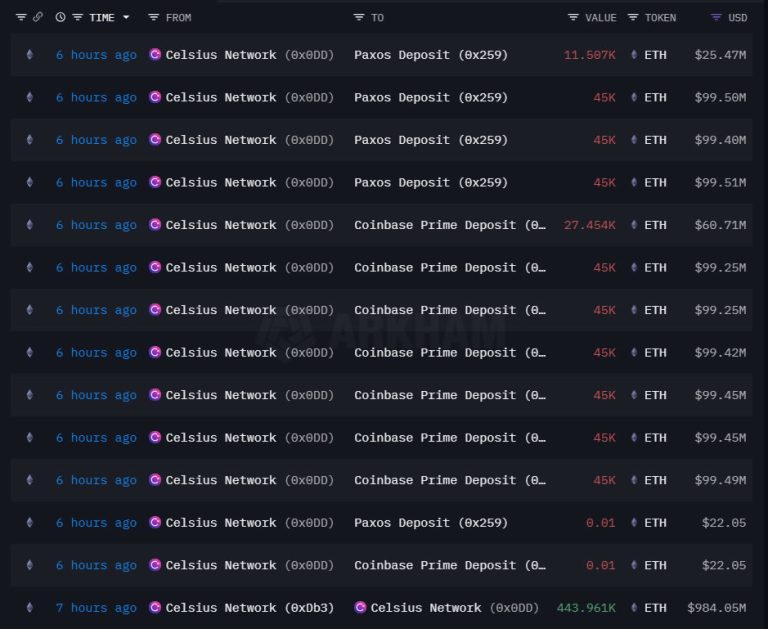Image resolution: width=768 pixels, height=629 pixels.
Task: Expand the TIME sort dropdown arrow
Action: (126, 17)
